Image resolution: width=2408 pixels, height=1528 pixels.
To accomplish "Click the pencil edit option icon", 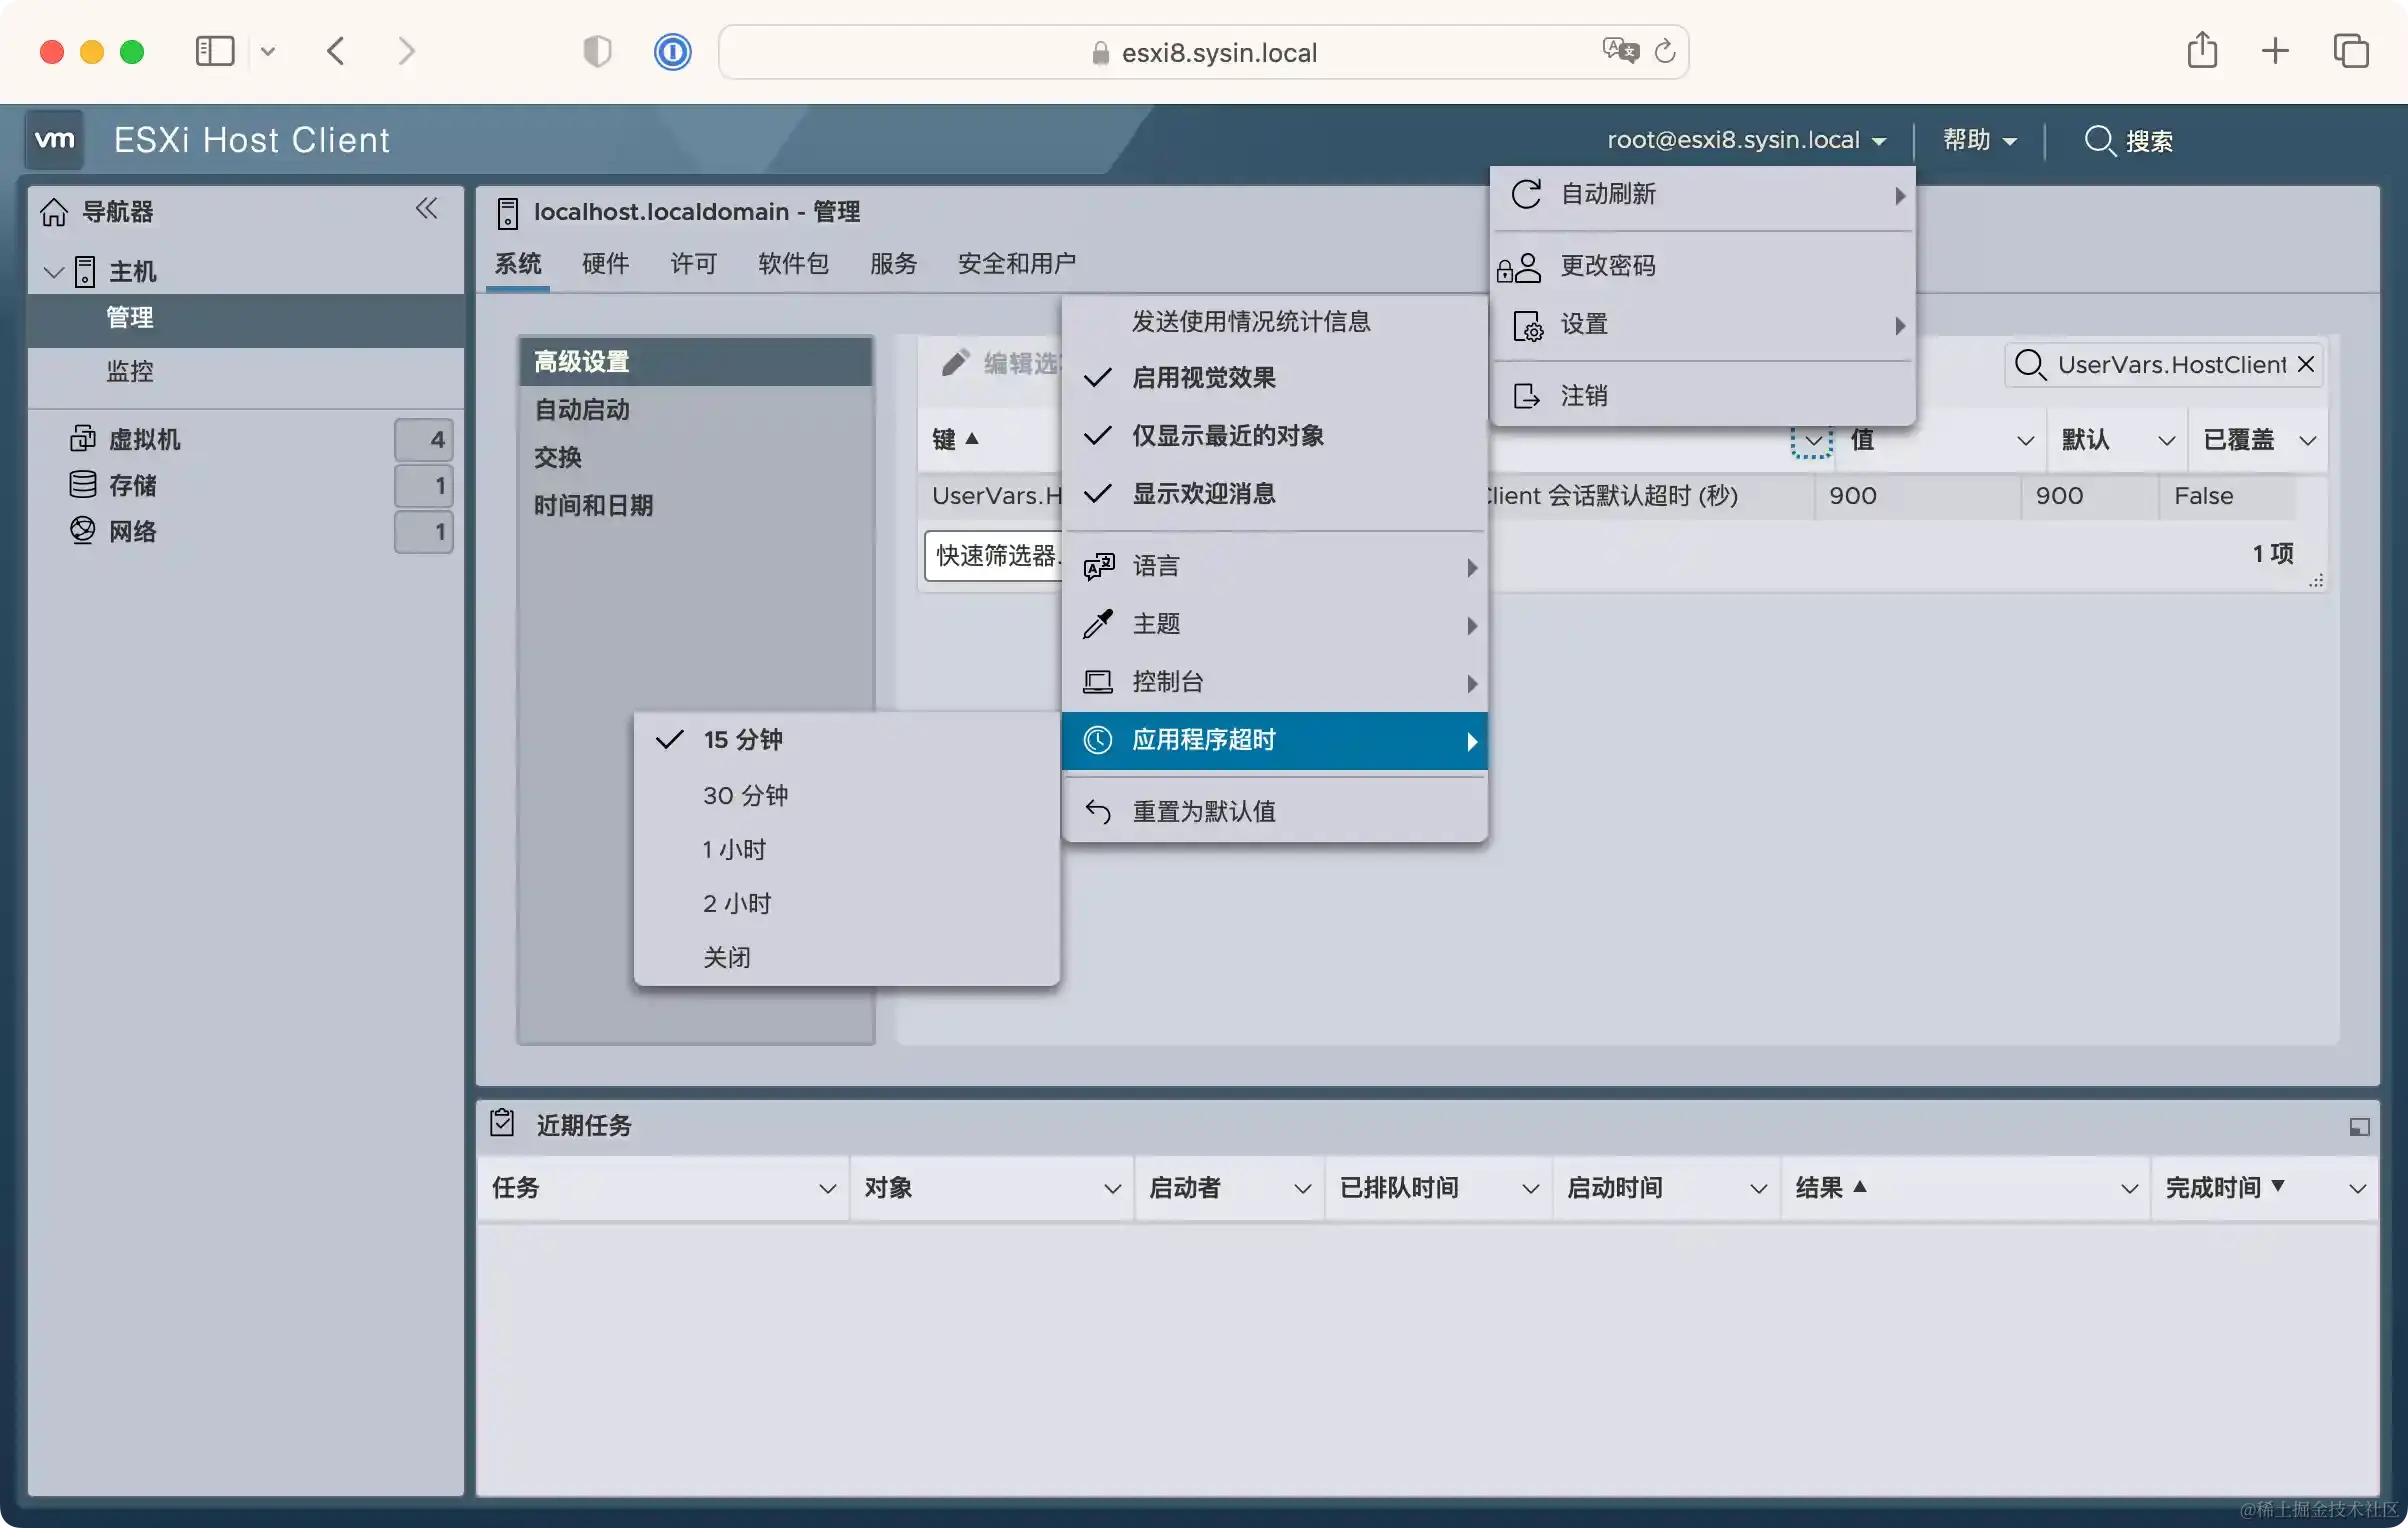I will pyautogui.click(x=954, y=363).
